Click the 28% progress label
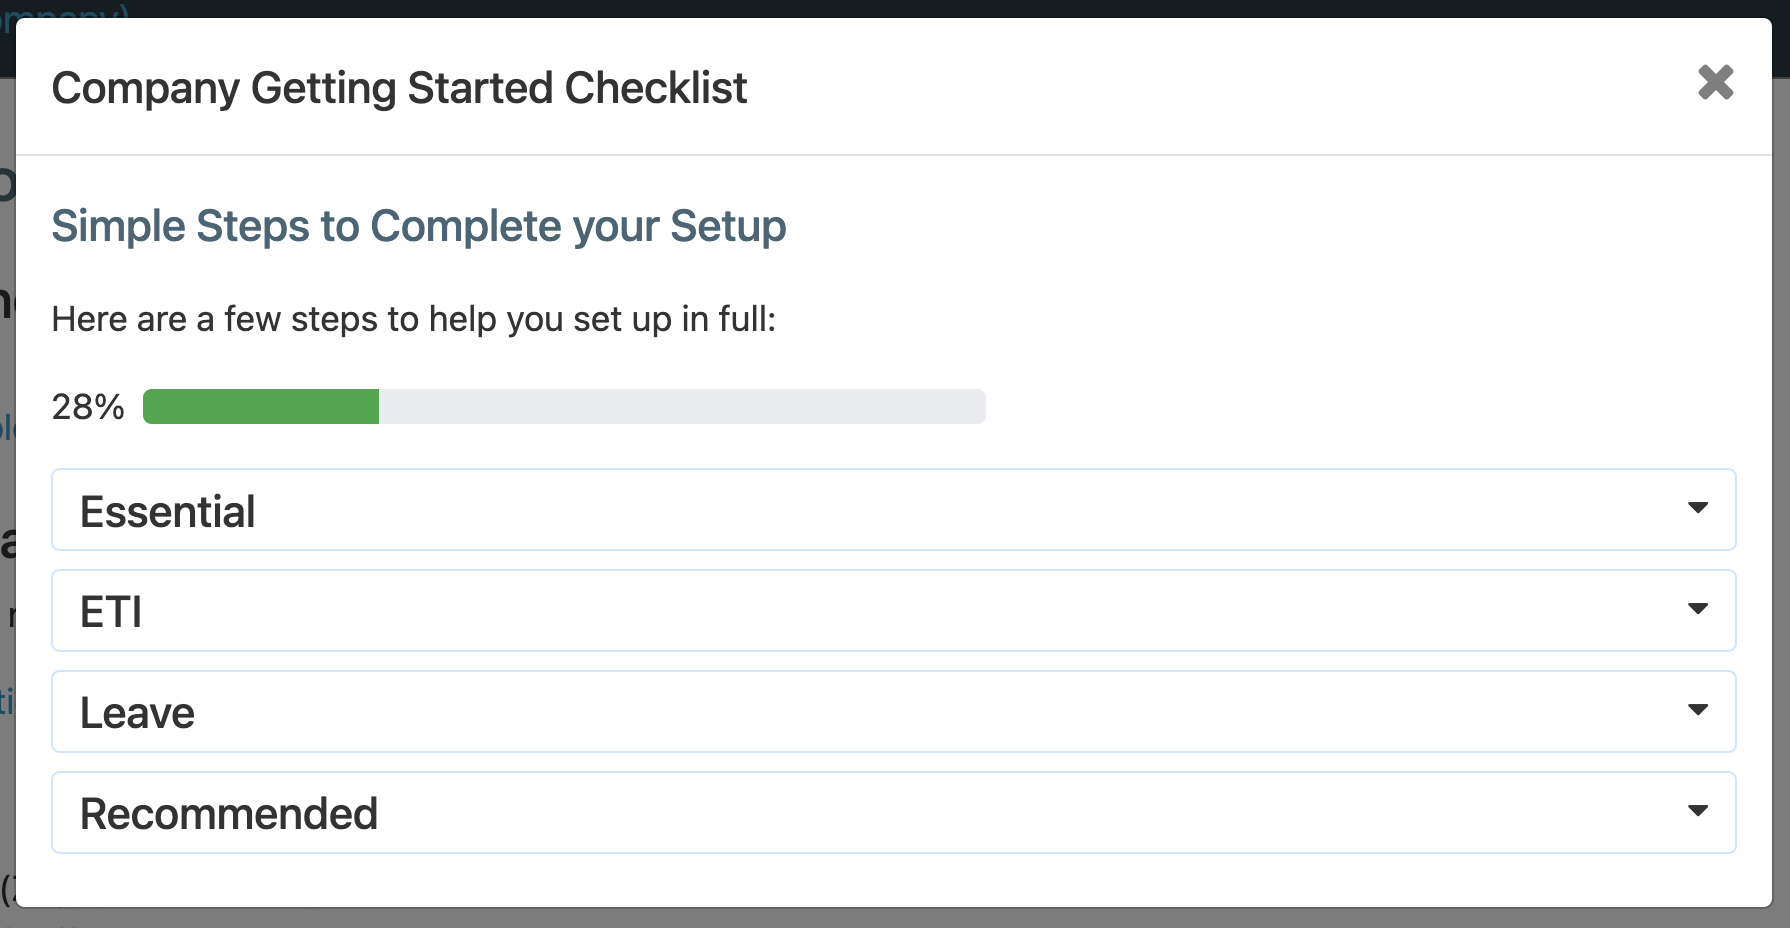Viewport: 1790px width, 928px height. [88, 407]
